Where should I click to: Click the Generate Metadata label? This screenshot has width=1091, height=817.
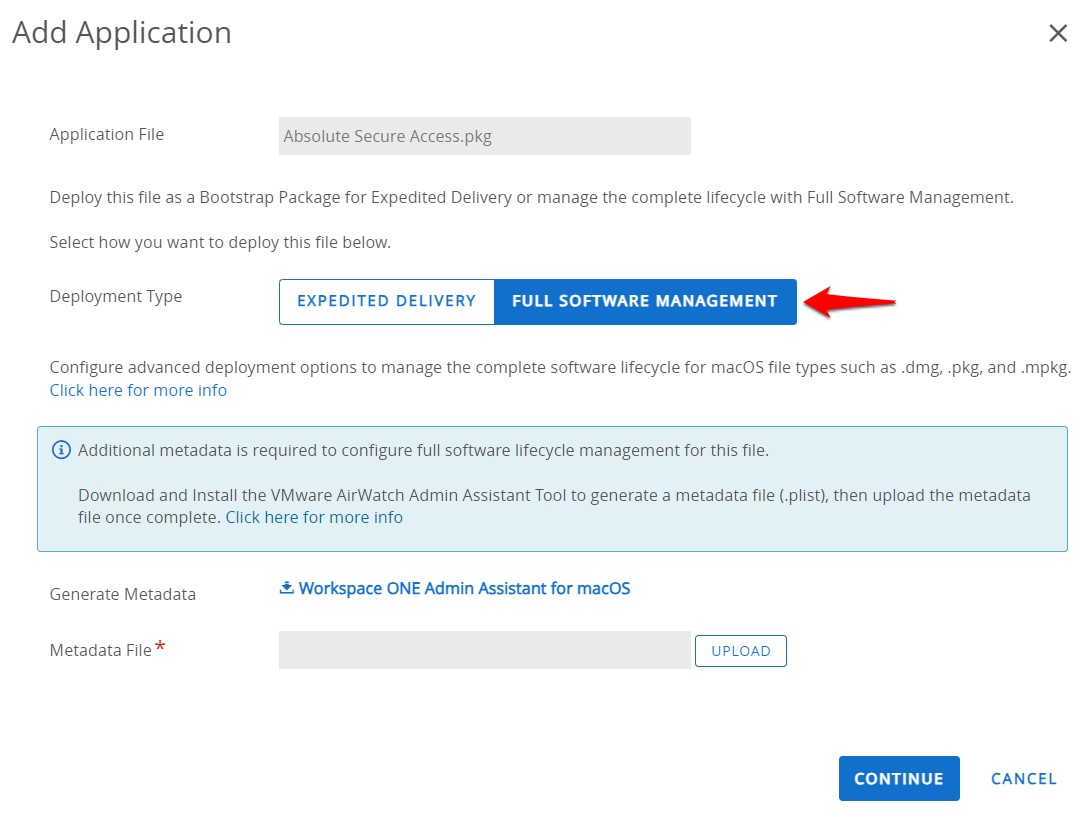click(x=123, y=594)
